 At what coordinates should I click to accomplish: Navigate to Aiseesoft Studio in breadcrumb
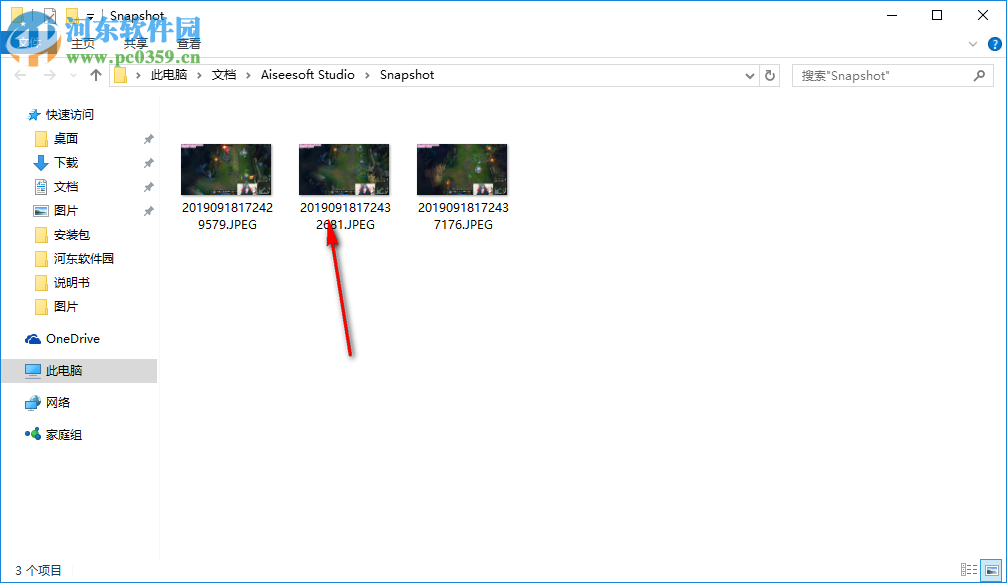307,74
